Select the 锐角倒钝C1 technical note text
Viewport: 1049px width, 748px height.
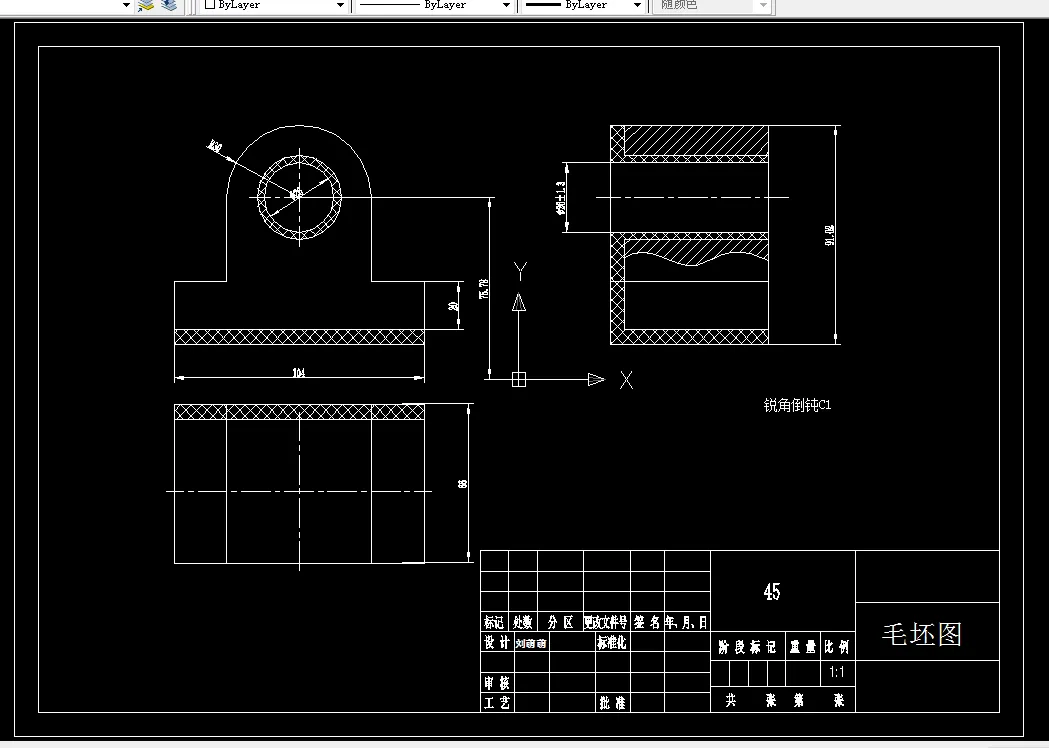[x=797, y=405]
